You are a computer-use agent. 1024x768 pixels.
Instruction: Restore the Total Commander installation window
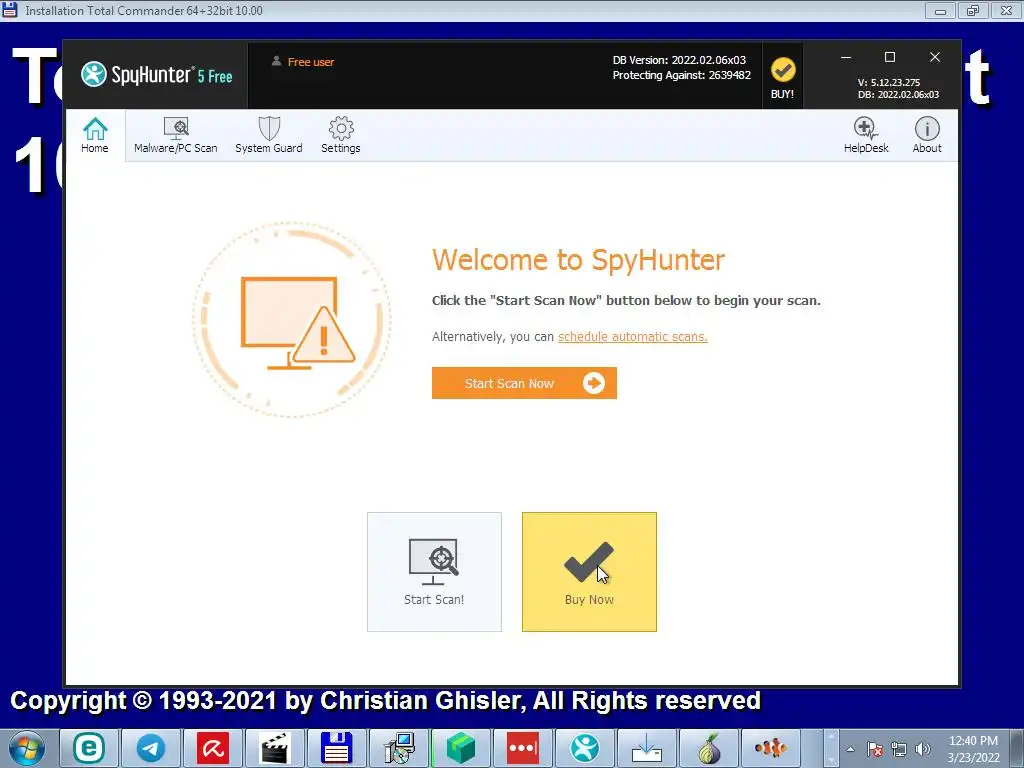click(x=973, y=10)
